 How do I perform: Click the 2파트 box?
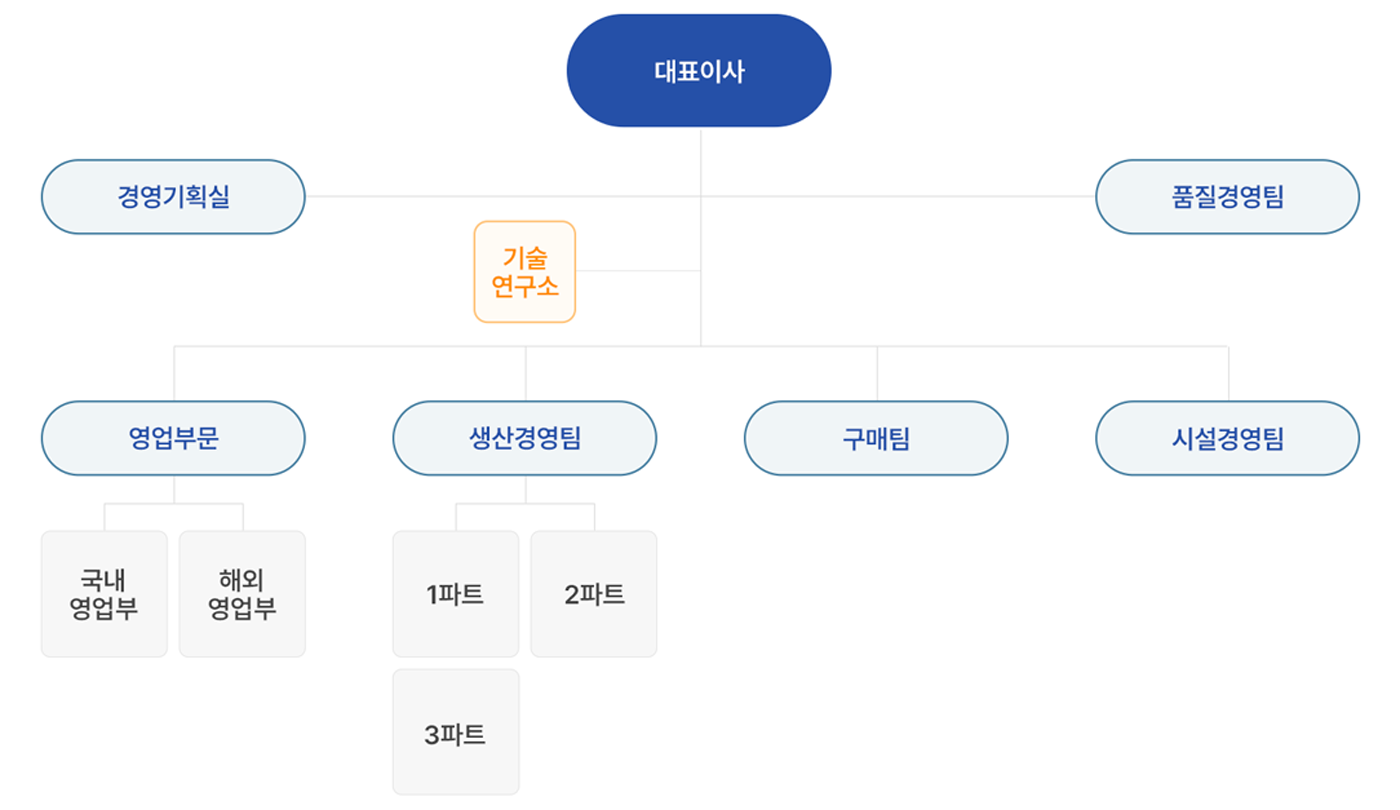[594, 594]
